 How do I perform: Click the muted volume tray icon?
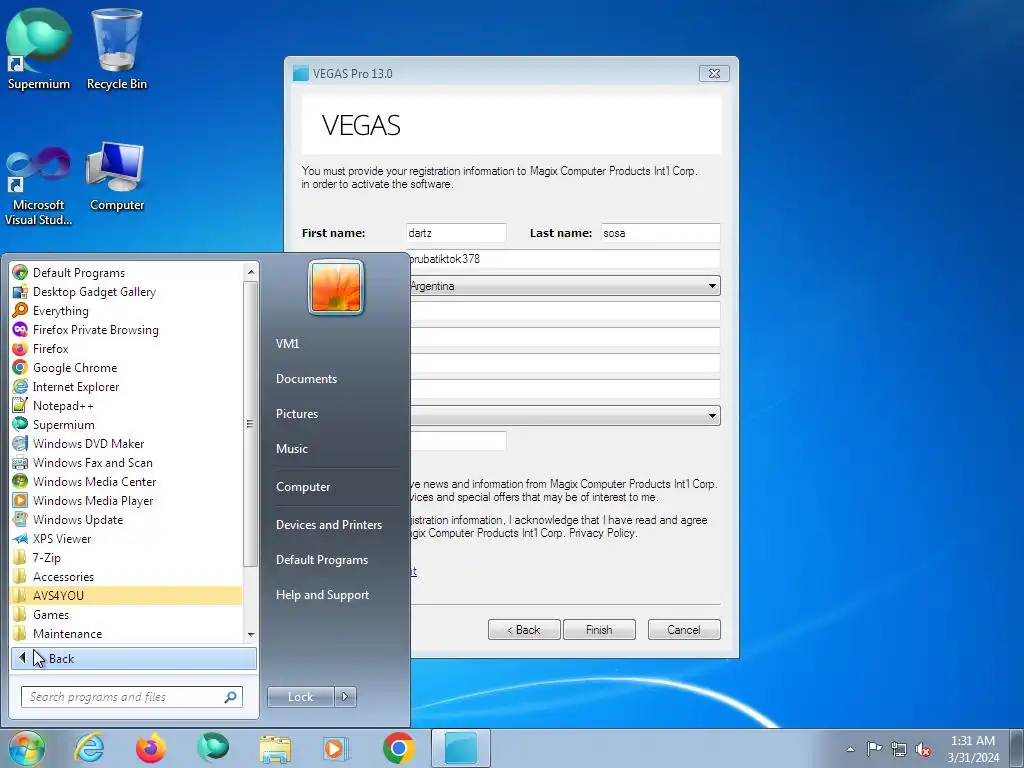(923, 749)
